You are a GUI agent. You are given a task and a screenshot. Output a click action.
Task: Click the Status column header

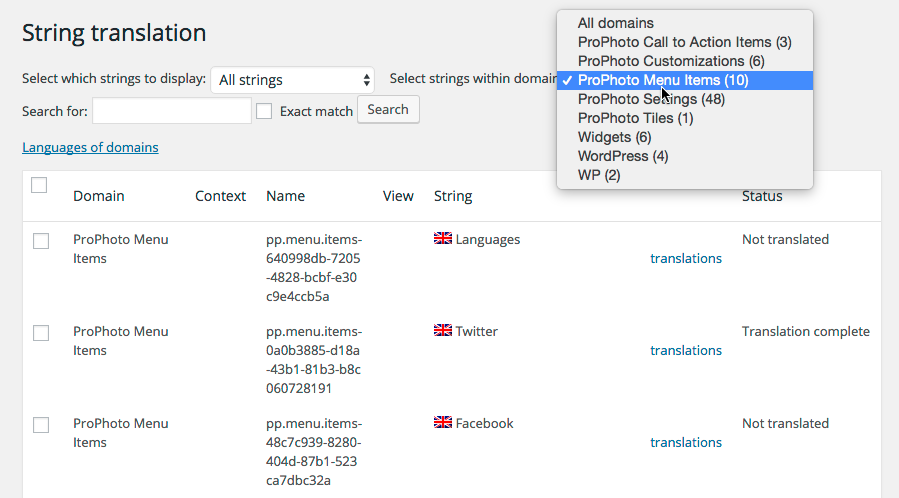[x=762, y=196]
